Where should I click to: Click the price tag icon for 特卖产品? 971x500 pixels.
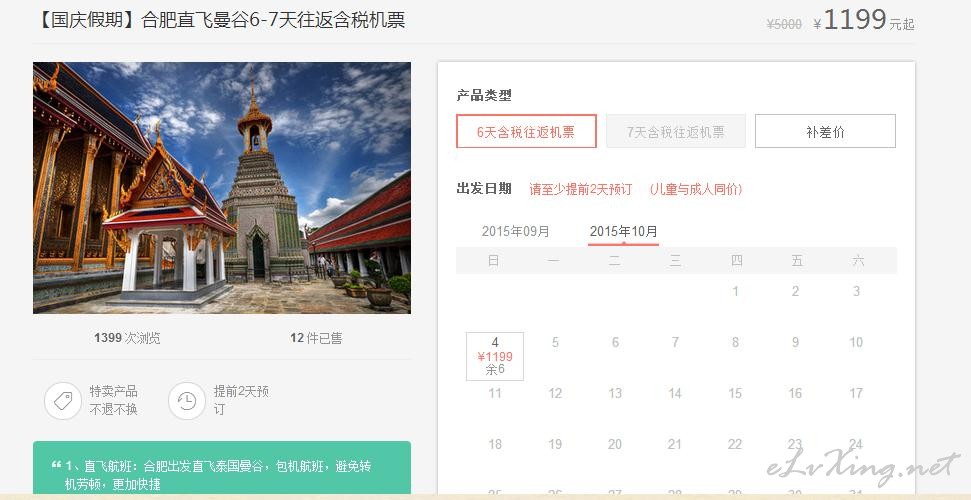point(63,401)
